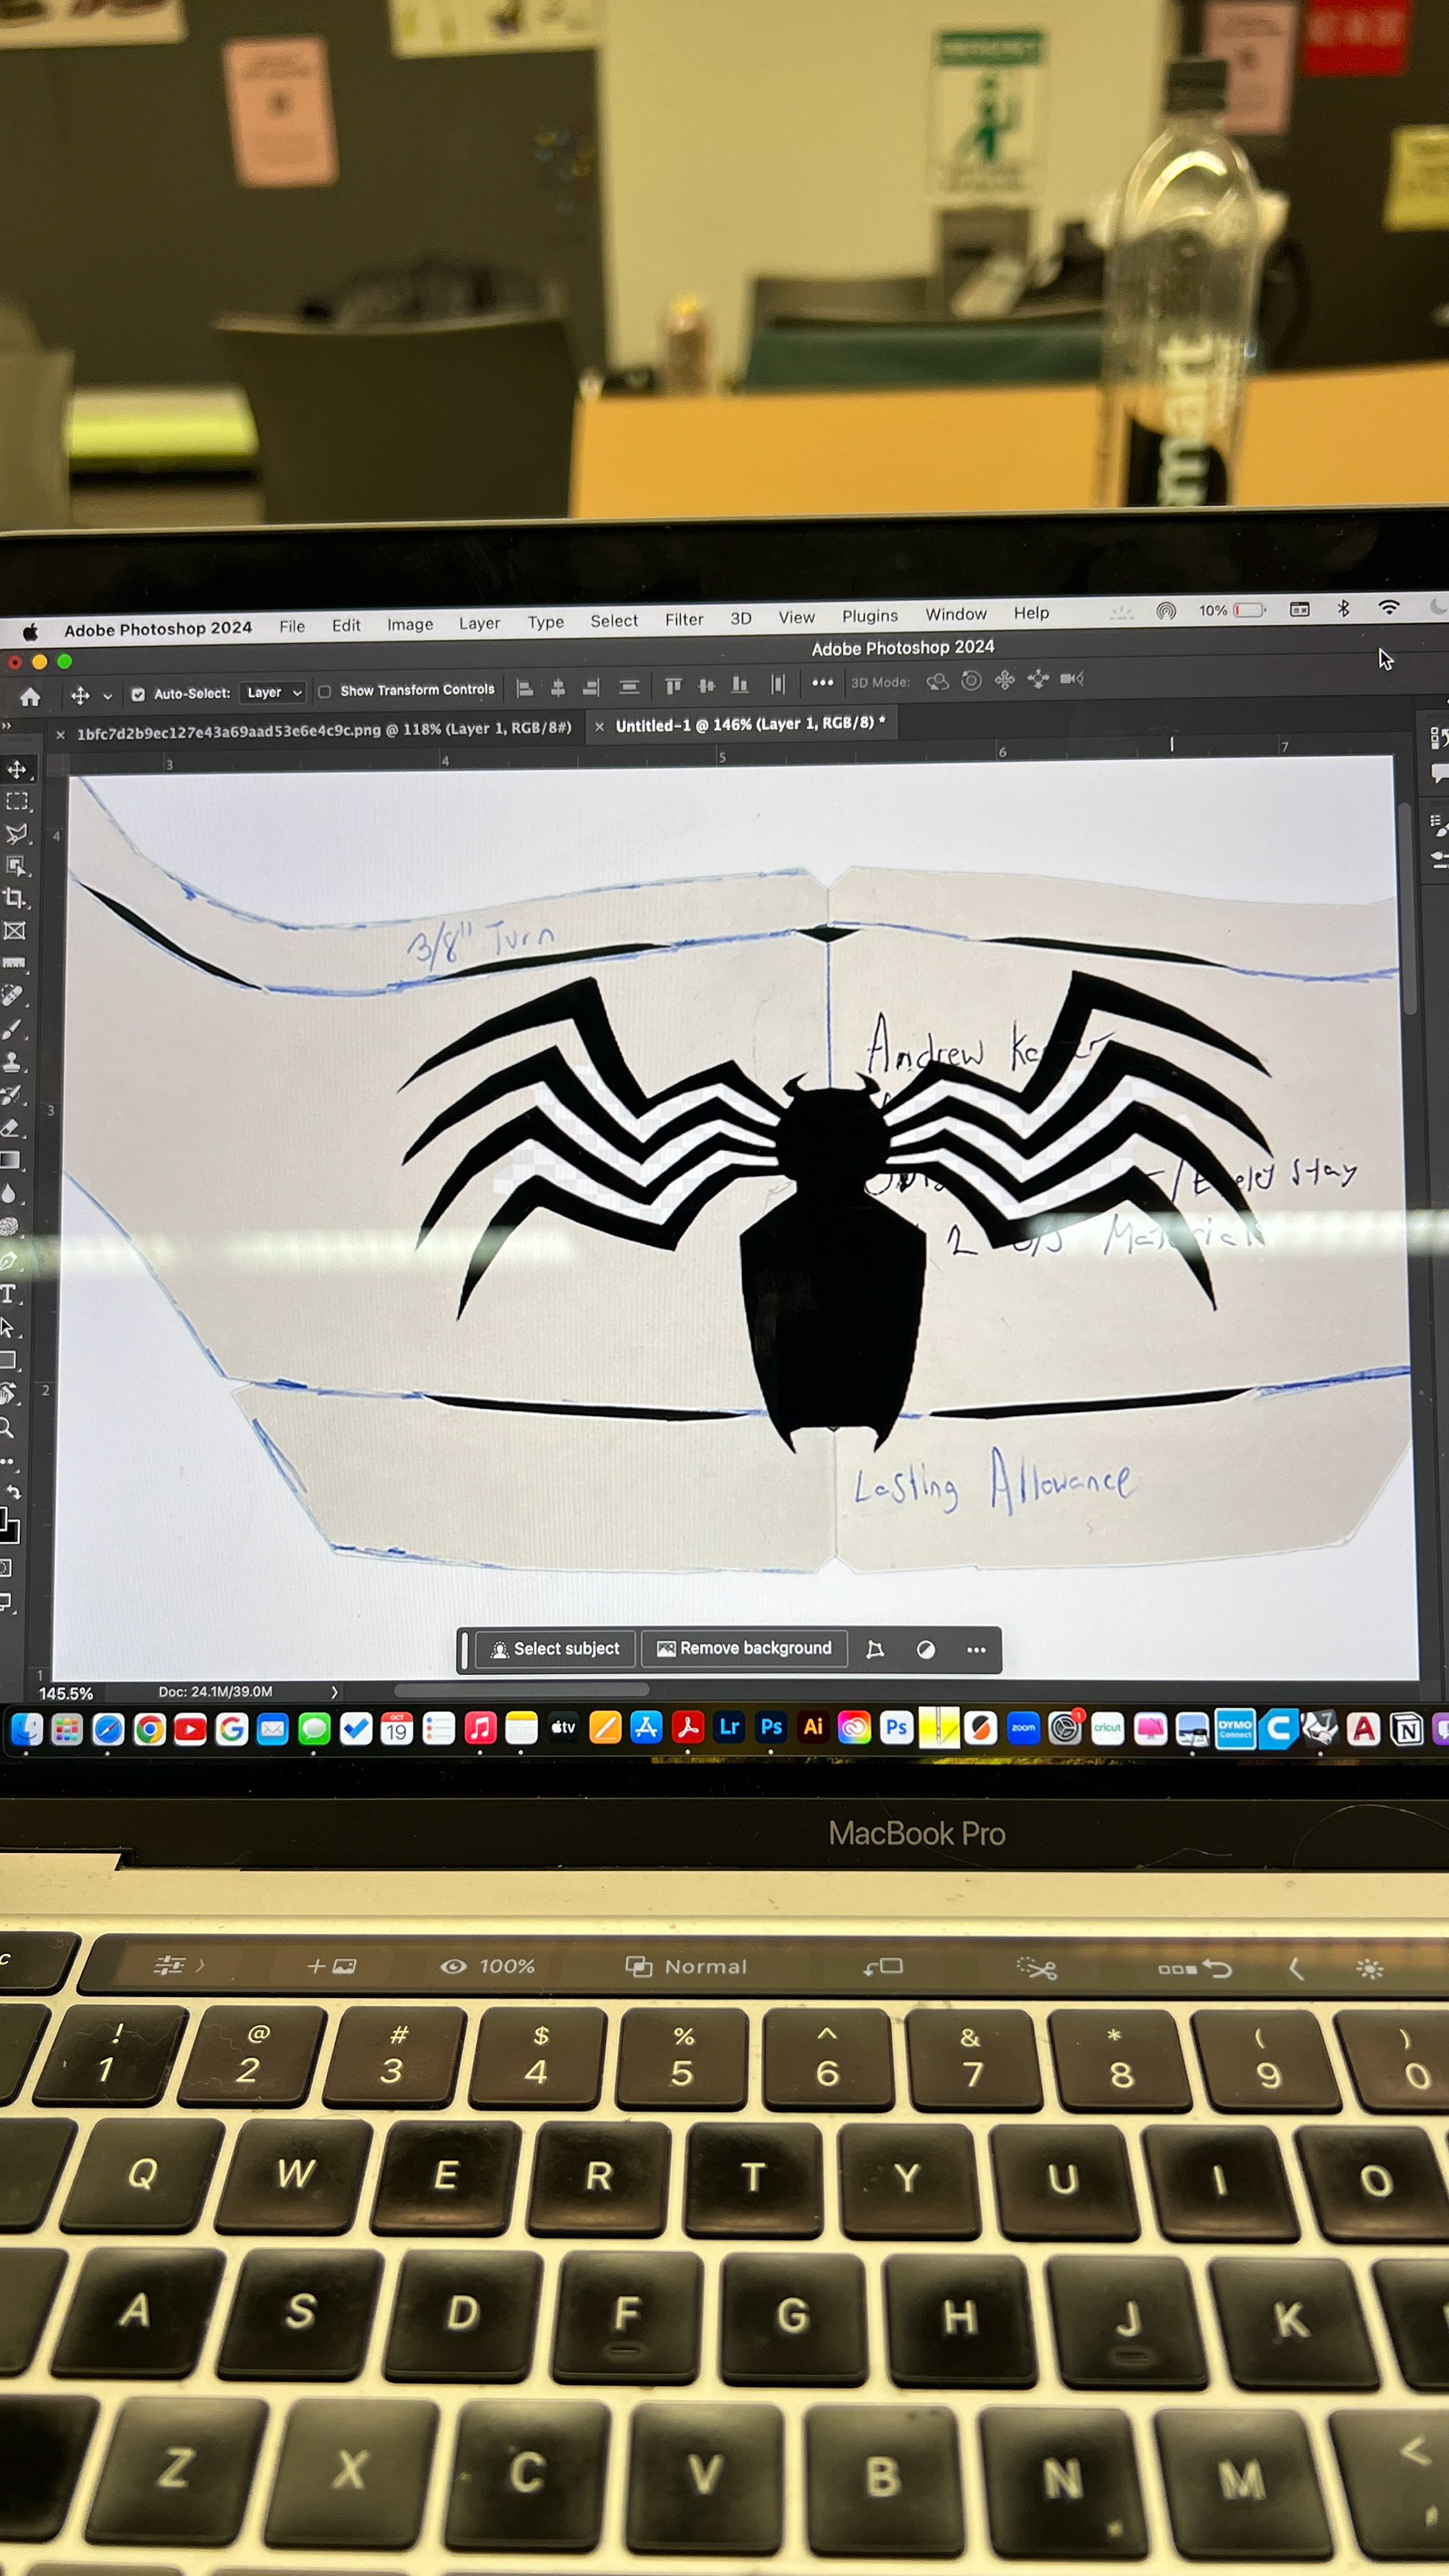The height and width of the screenshot is (2576, 1449).
Task: Disable the Auto-Select checkbox
Action: [x=138, y=694]
